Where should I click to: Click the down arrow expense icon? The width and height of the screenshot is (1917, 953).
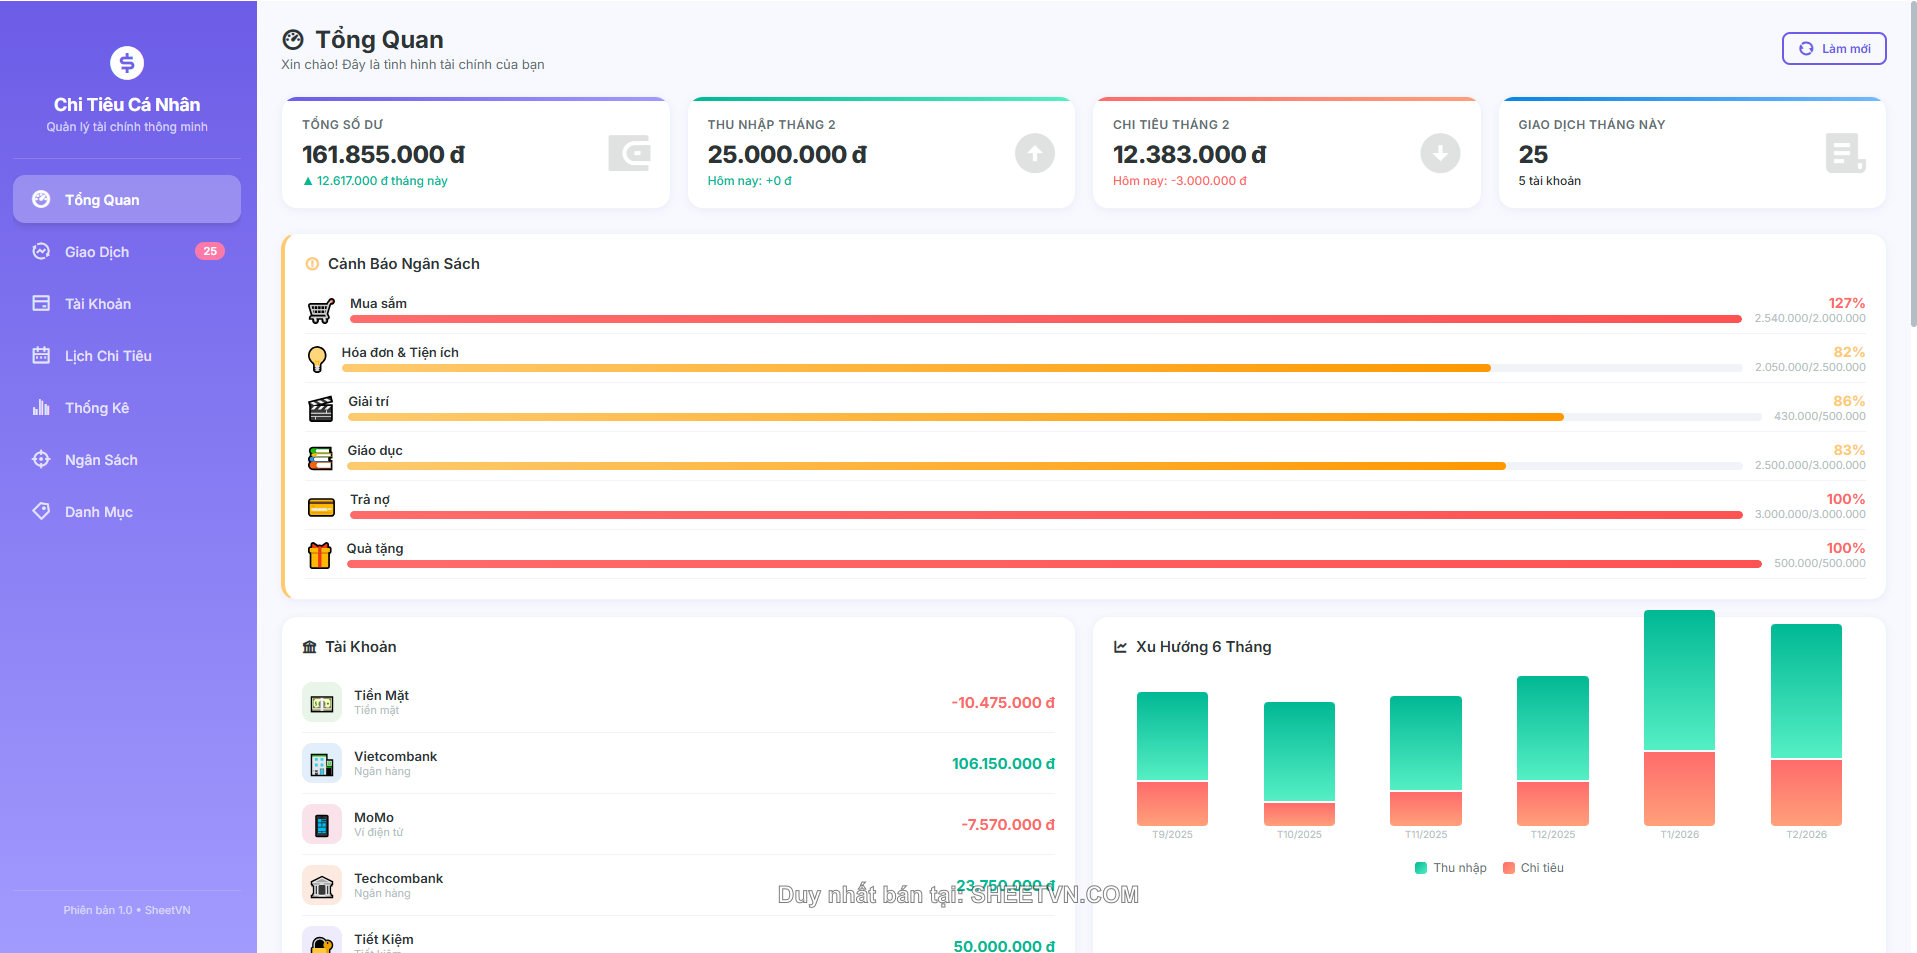pyautogui.click(x=1439, y=153)
